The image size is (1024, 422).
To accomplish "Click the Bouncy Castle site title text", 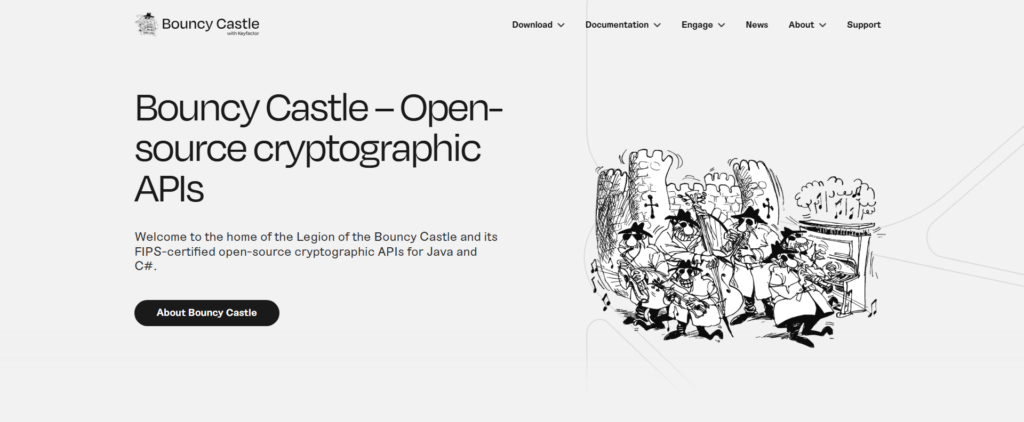I will pos(210,24).
